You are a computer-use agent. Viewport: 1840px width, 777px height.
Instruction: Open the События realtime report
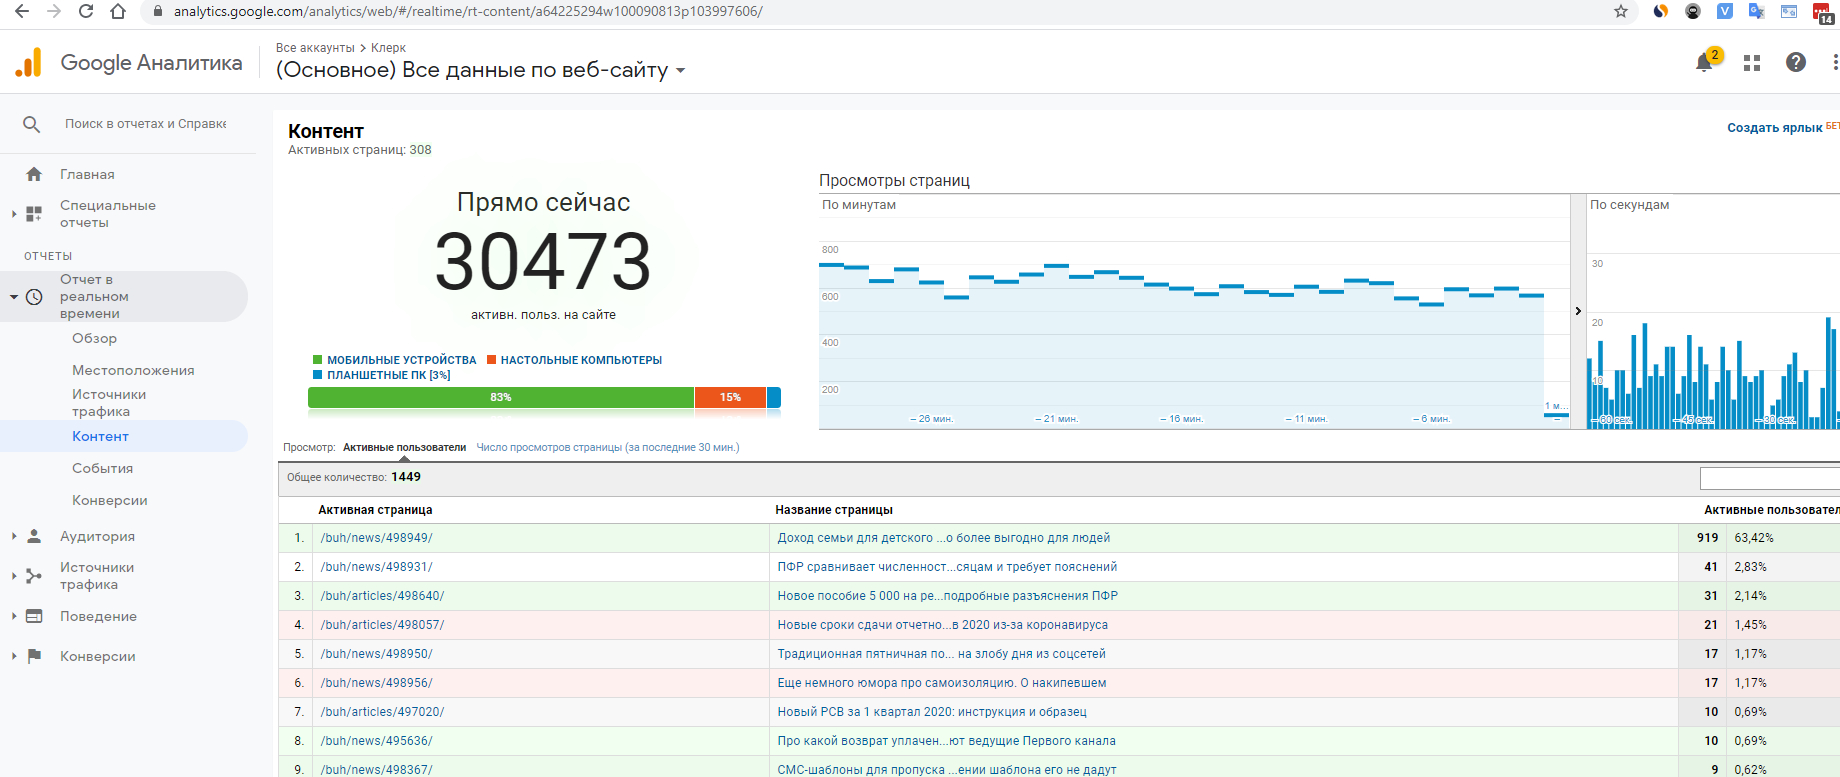tap(102, 468)
